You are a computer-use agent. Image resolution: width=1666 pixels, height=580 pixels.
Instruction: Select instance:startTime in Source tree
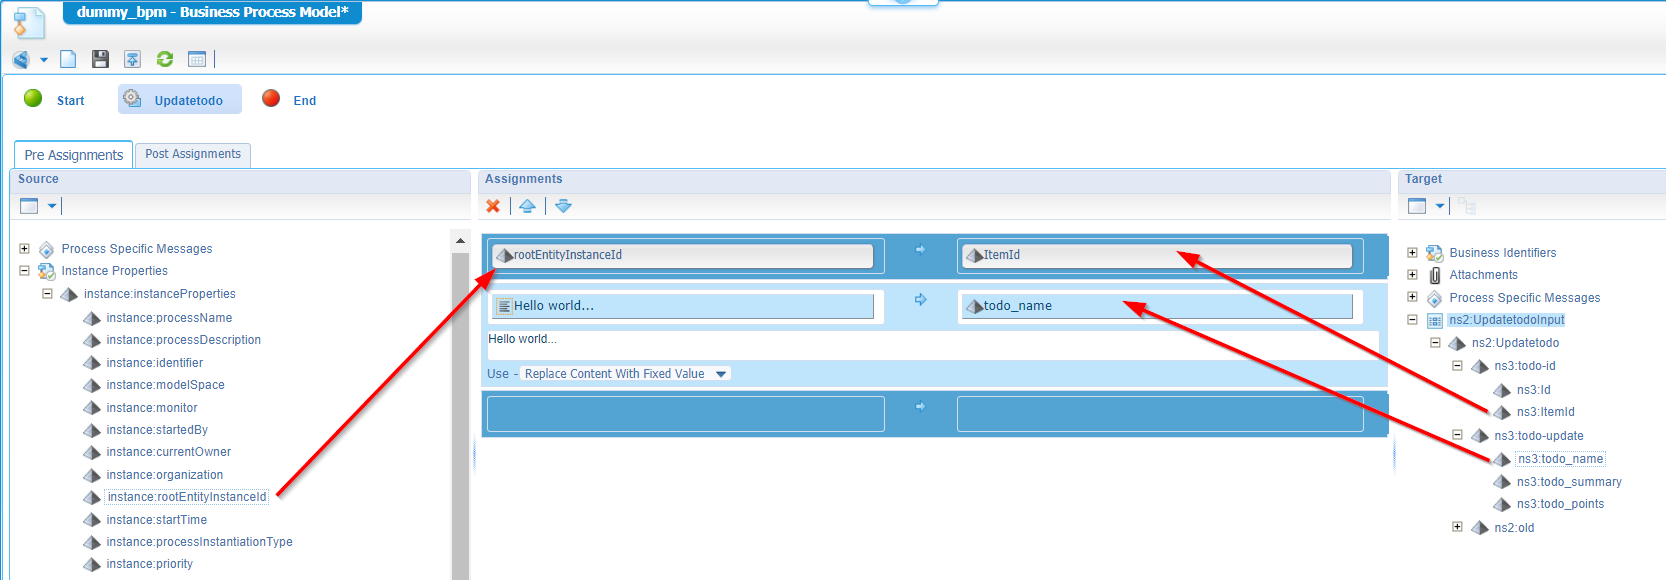(x=157, y=520)
